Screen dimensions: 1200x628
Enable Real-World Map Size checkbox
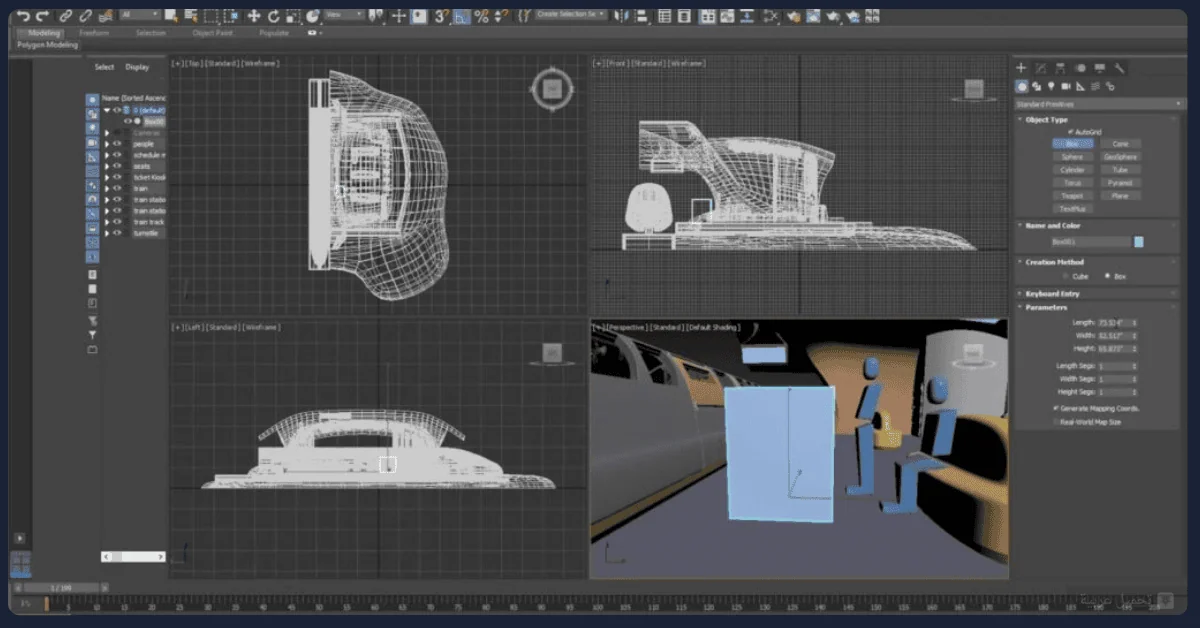(x=1054, y=422)
